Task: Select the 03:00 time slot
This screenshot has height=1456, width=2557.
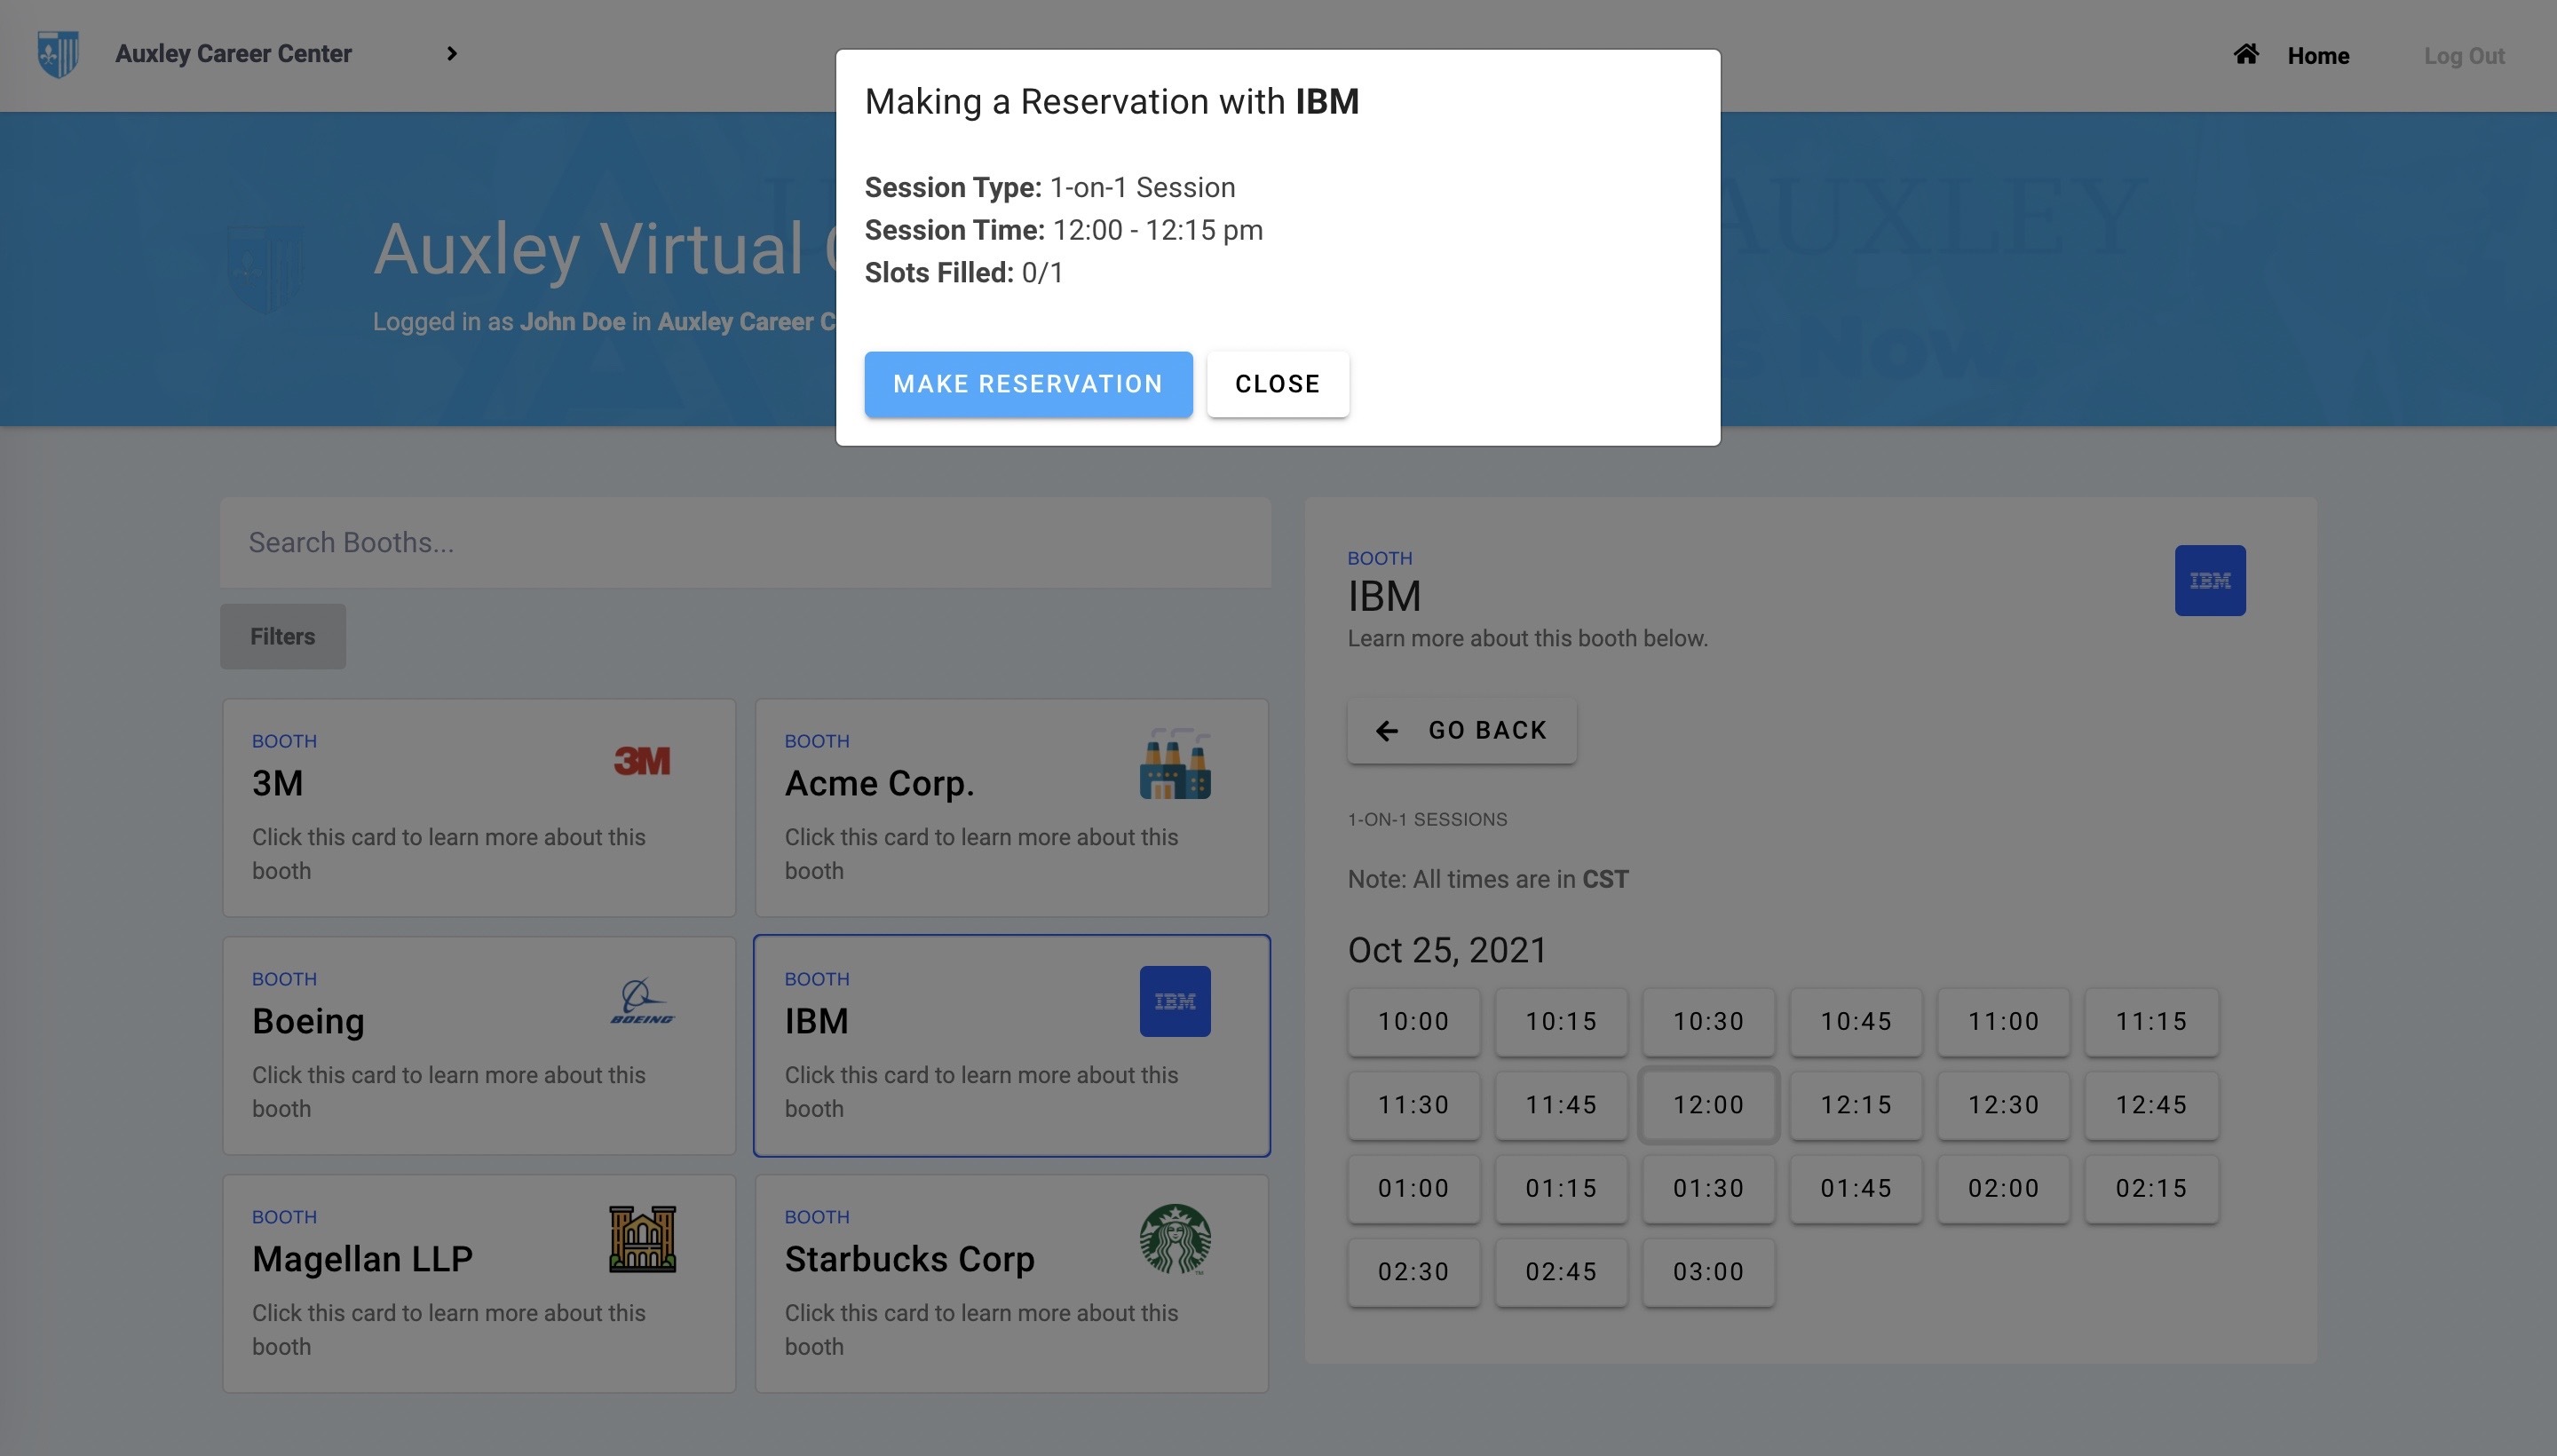Action: pos(1709,1273)
